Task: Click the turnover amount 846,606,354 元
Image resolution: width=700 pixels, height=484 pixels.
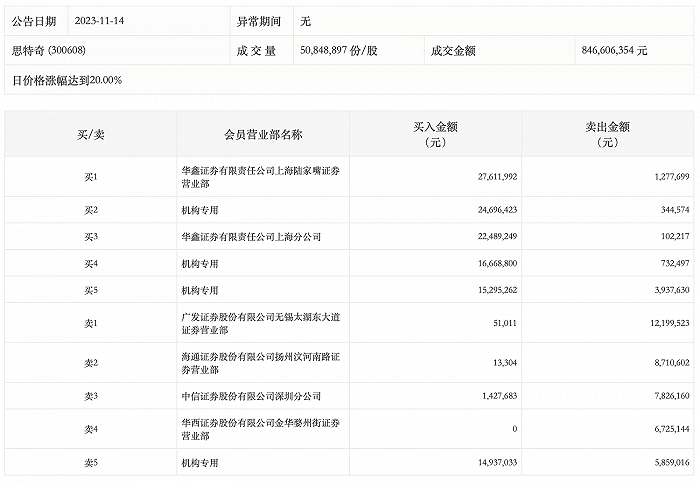Action: click(x=614, y=49)
